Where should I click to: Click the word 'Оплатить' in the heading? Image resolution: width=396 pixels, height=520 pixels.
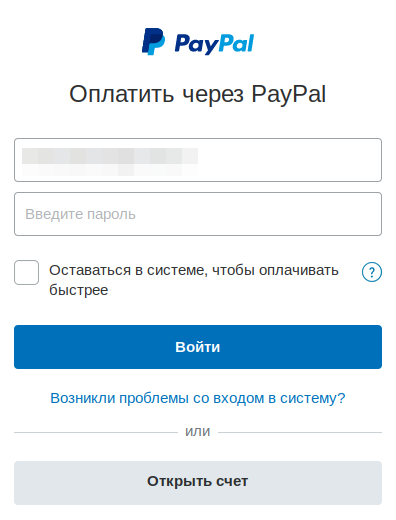pyautogui.click(x=121, y=94)
